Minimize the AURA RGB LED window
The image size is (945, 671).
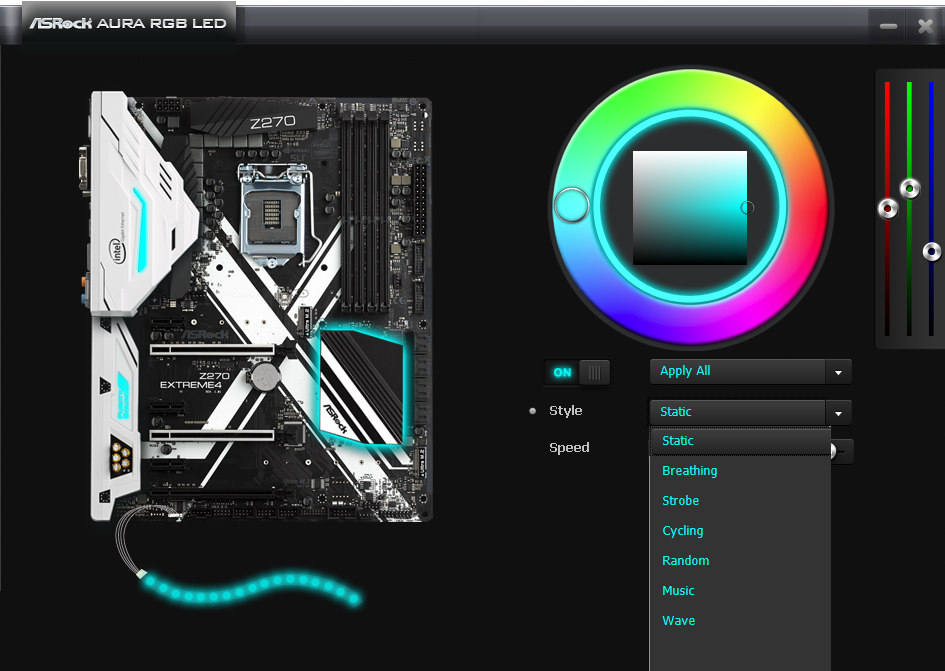click(x=888, y=26)
